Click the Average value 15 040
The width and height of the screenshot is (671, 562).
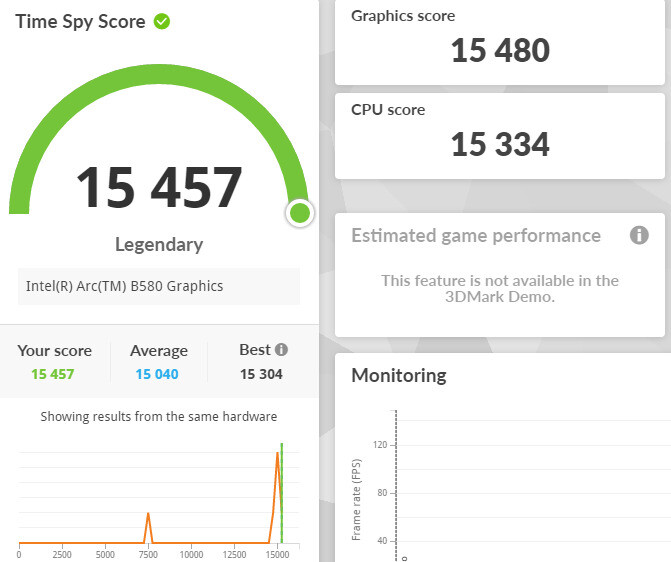(157, 374)
